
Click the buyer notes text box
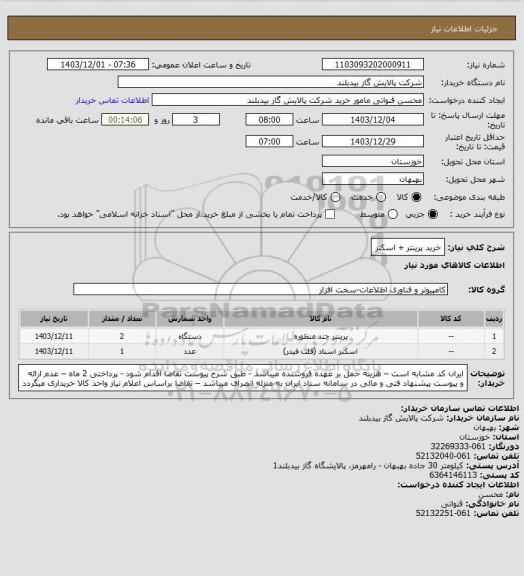[243, 378]
